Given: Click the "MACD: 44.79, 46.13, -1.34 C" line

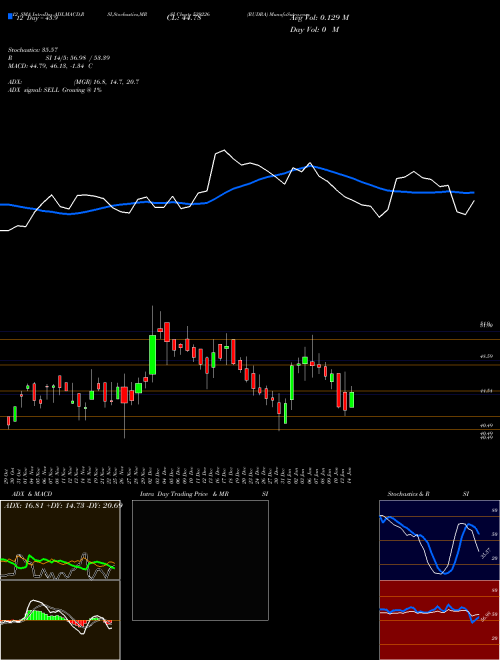Looking at the screenshot, I should [x=51, y=66].
